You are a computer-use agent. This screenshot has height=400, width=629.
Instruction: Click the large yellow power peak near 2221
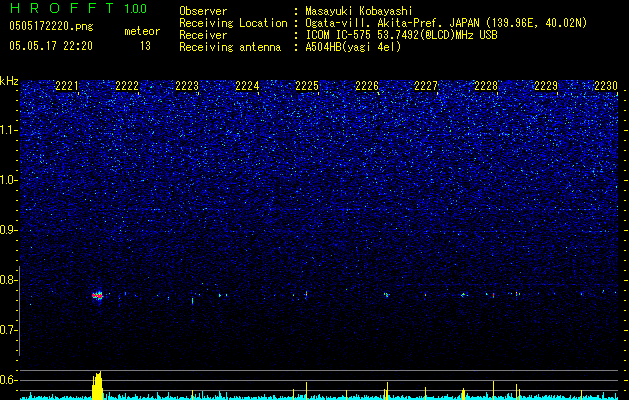[x=97, y=385]
